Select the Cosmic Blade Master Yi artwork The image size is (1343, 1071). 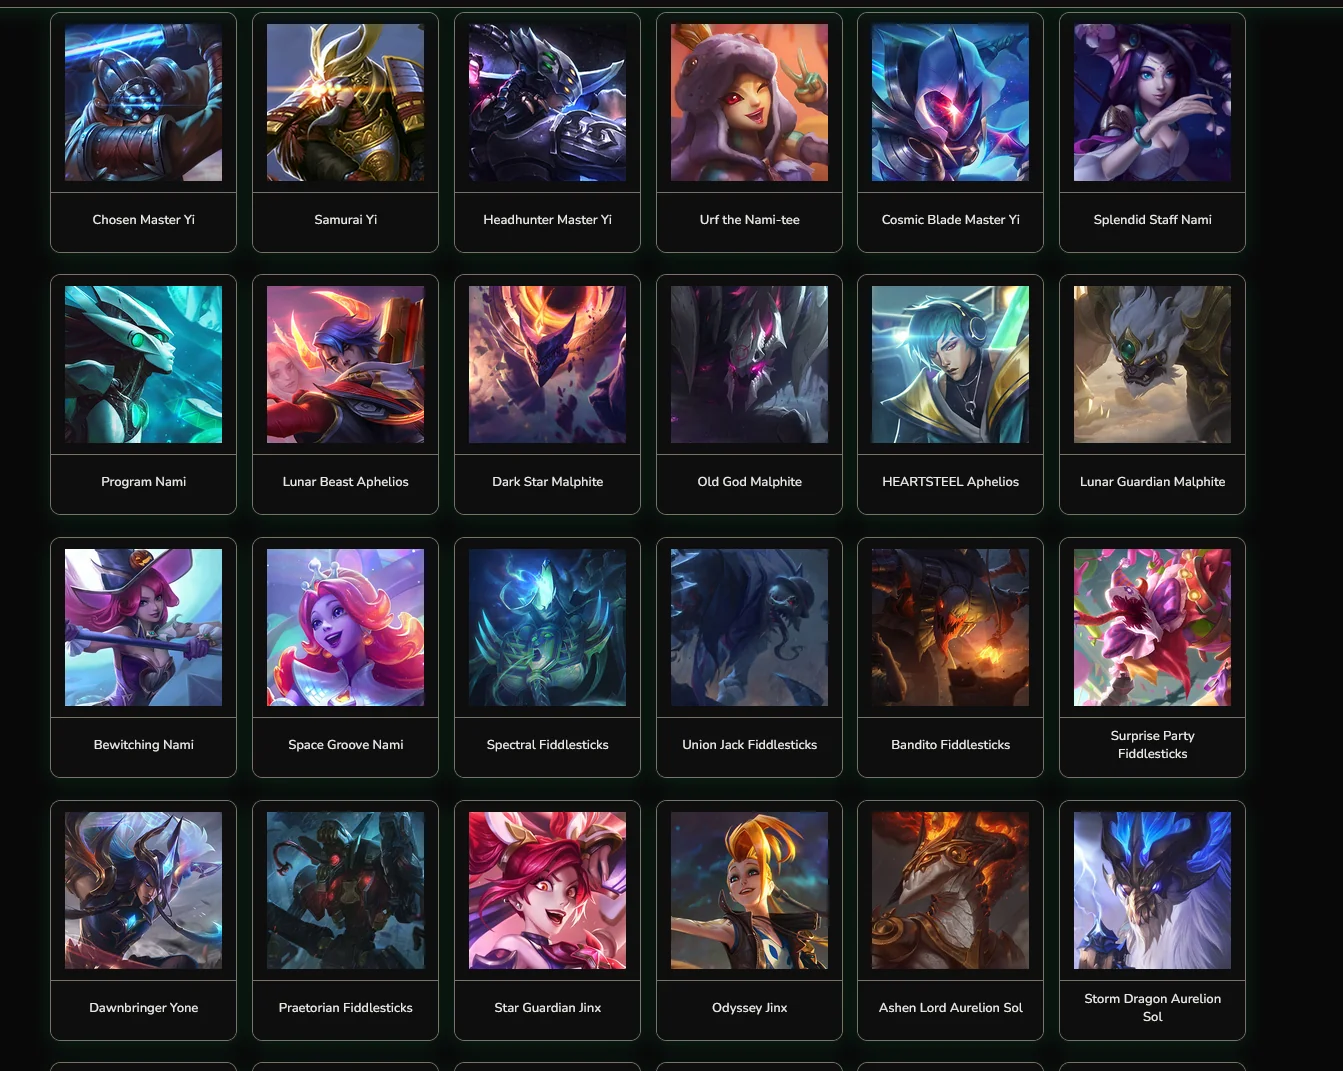950,102
